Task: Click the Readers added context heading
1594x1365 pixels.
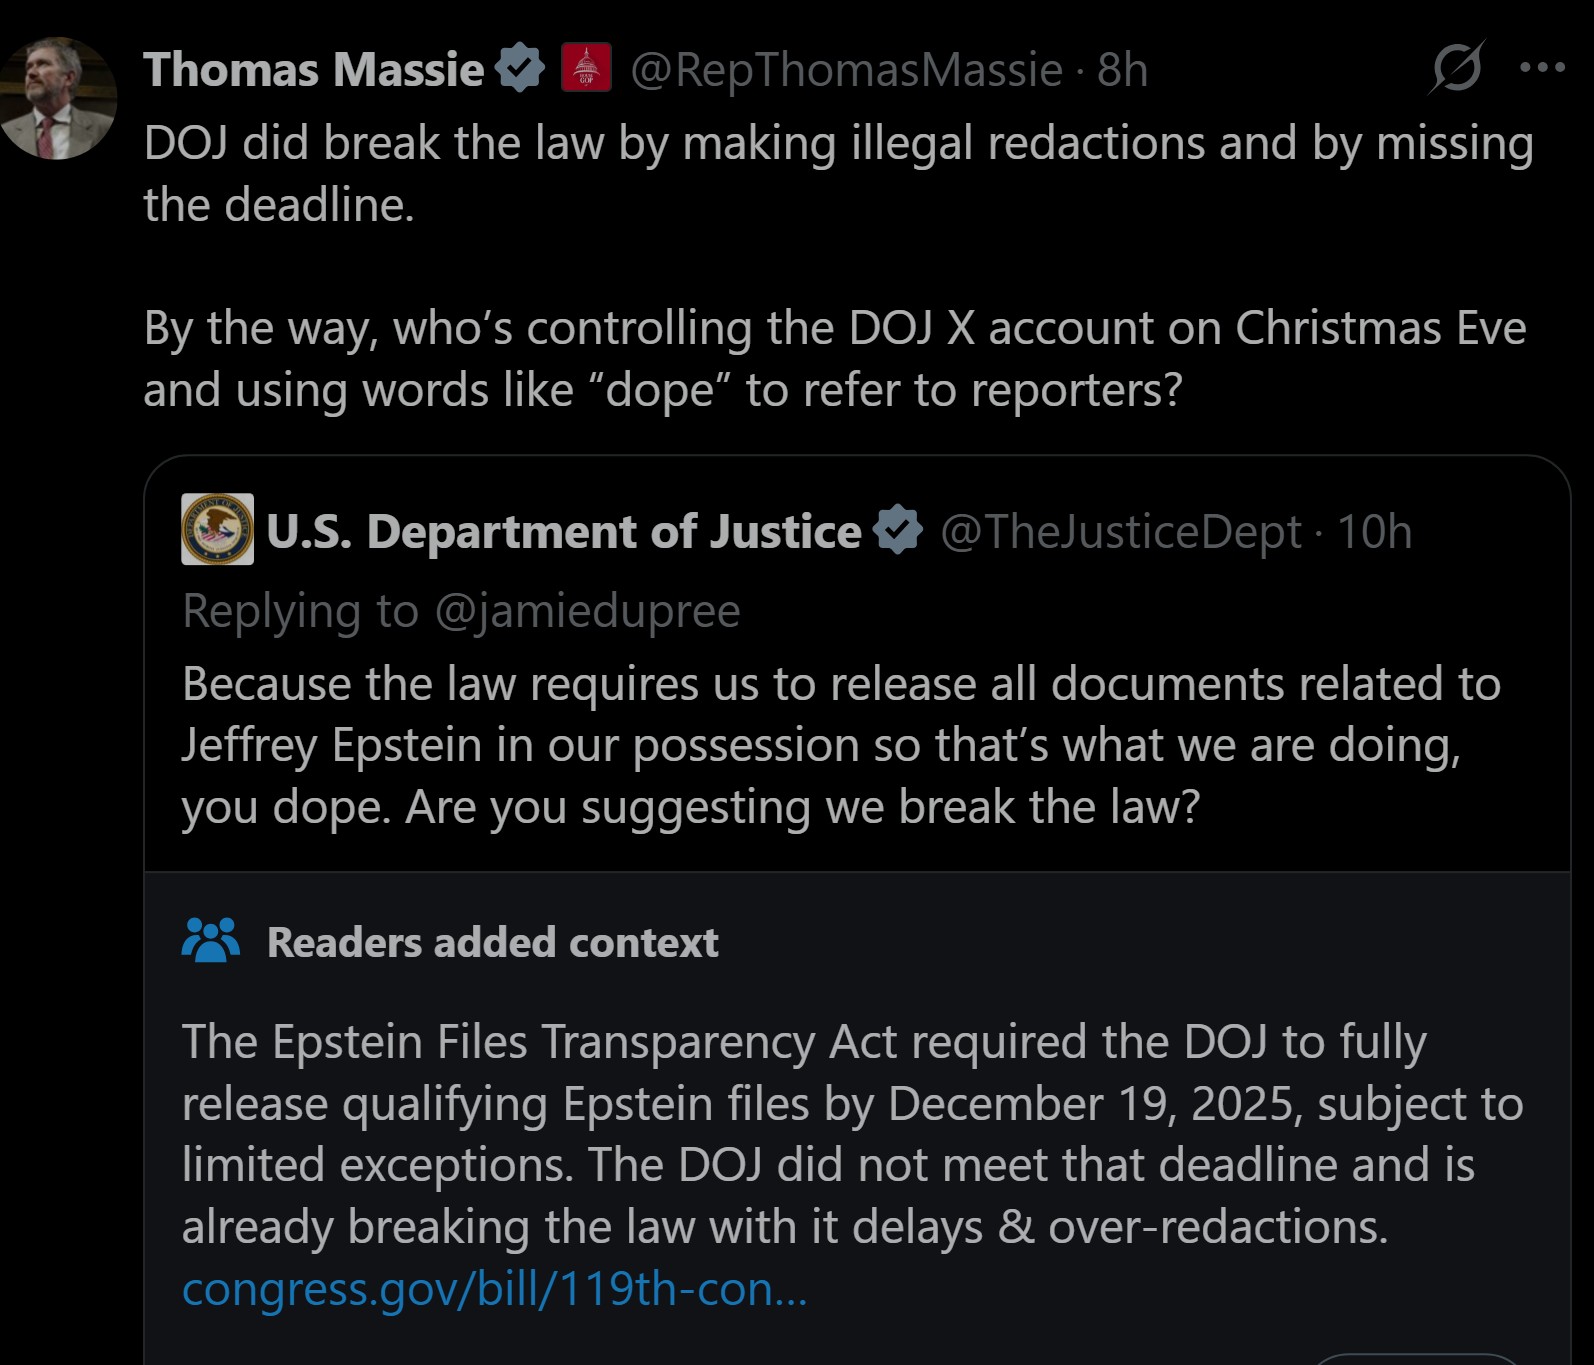Action: (x=492, y=943)
